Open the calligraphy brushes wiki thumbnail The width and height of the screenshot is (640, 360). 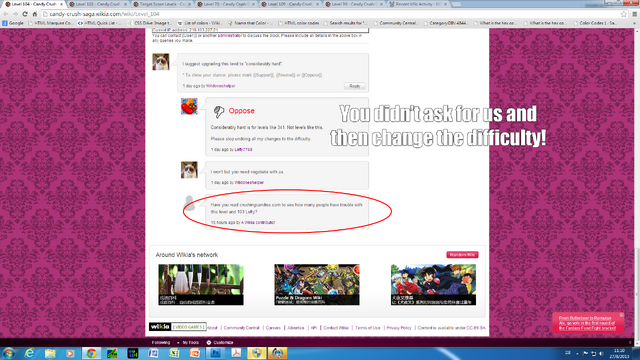201,284
